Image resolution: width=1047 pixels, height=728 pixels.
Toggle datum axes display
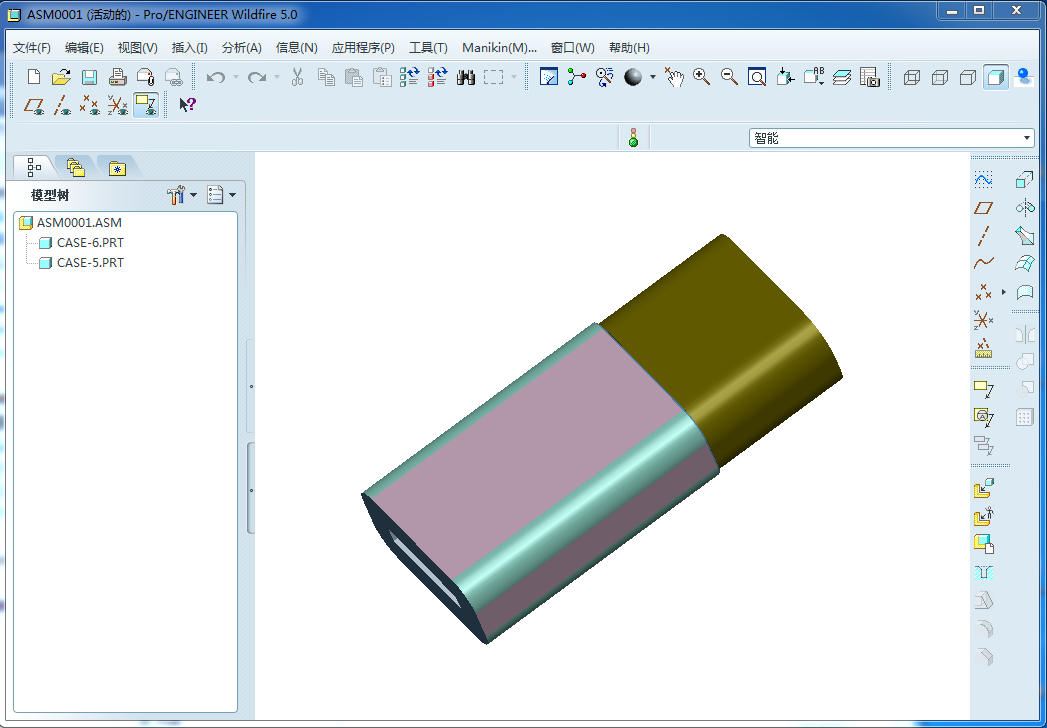[62, 105]
